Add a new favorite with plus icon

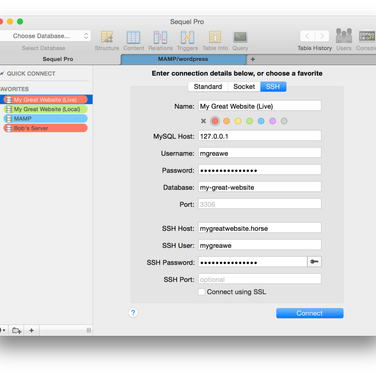coord(31,330)
